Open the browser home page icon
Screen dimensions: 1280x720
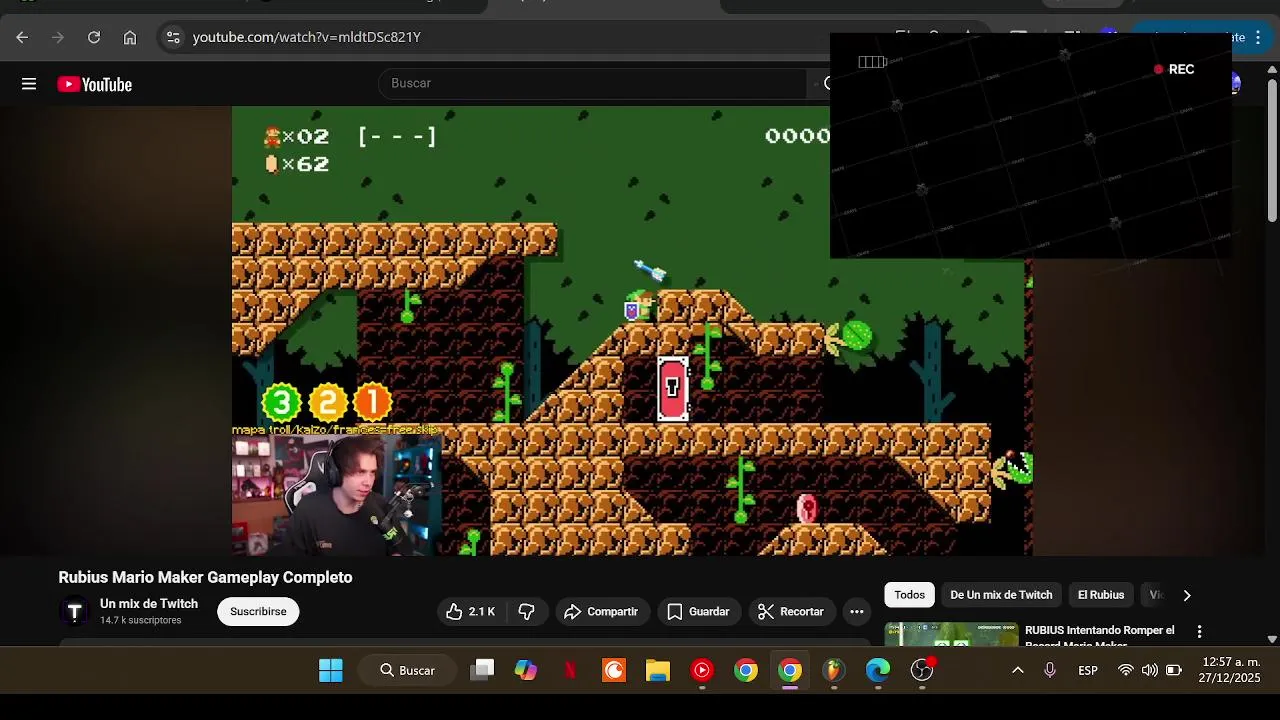pos(130,37)
